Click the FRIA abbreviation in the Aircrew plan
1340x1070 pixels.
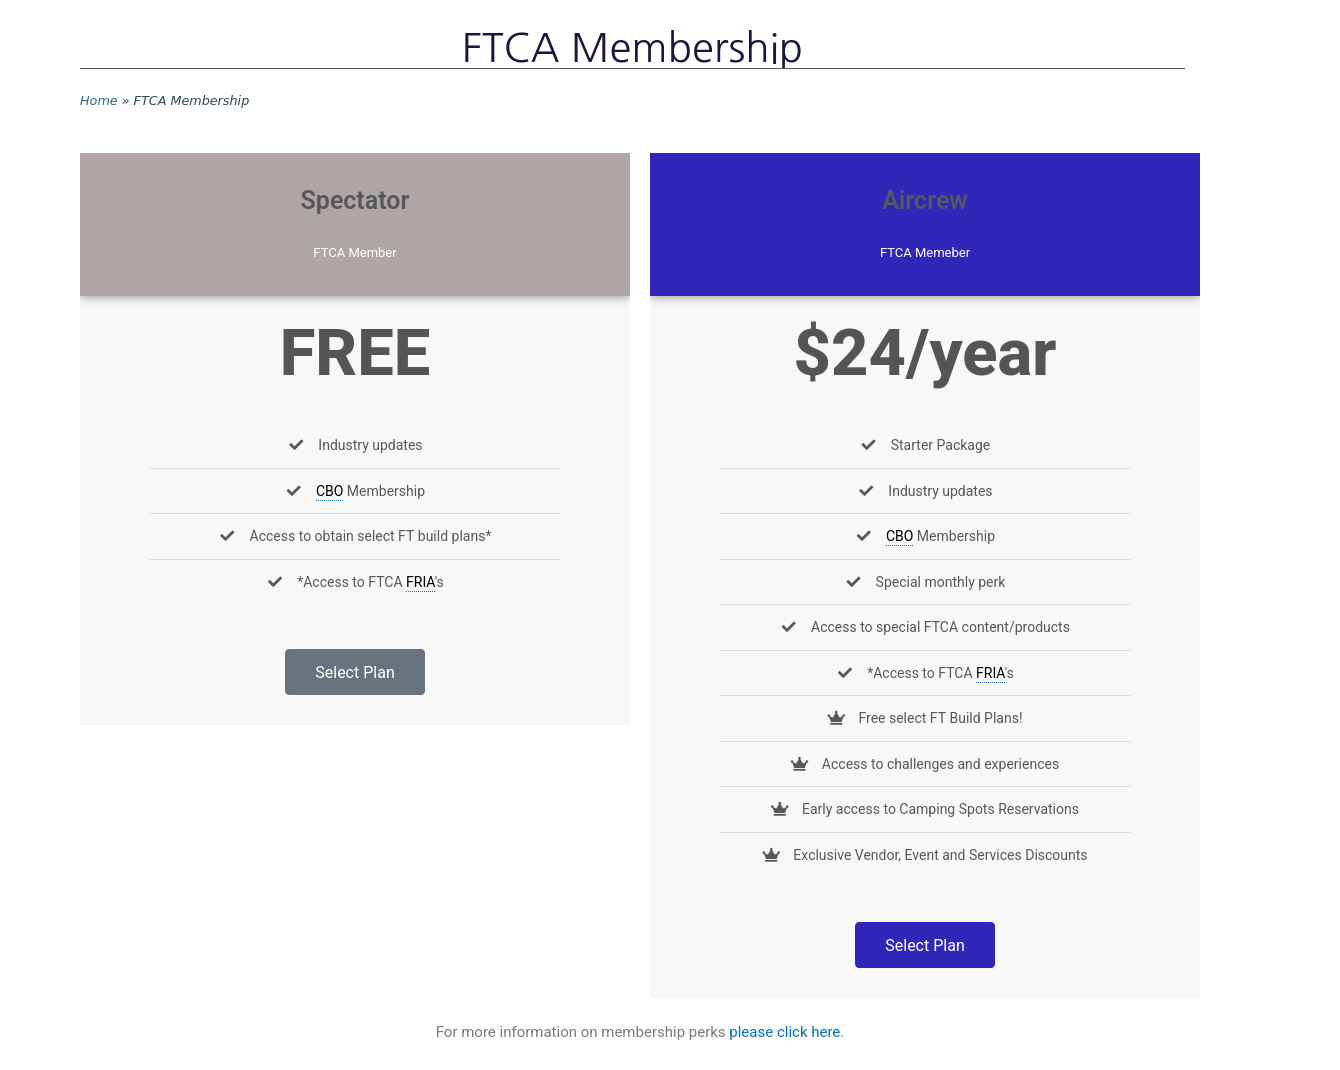click(x=990, y=673)
